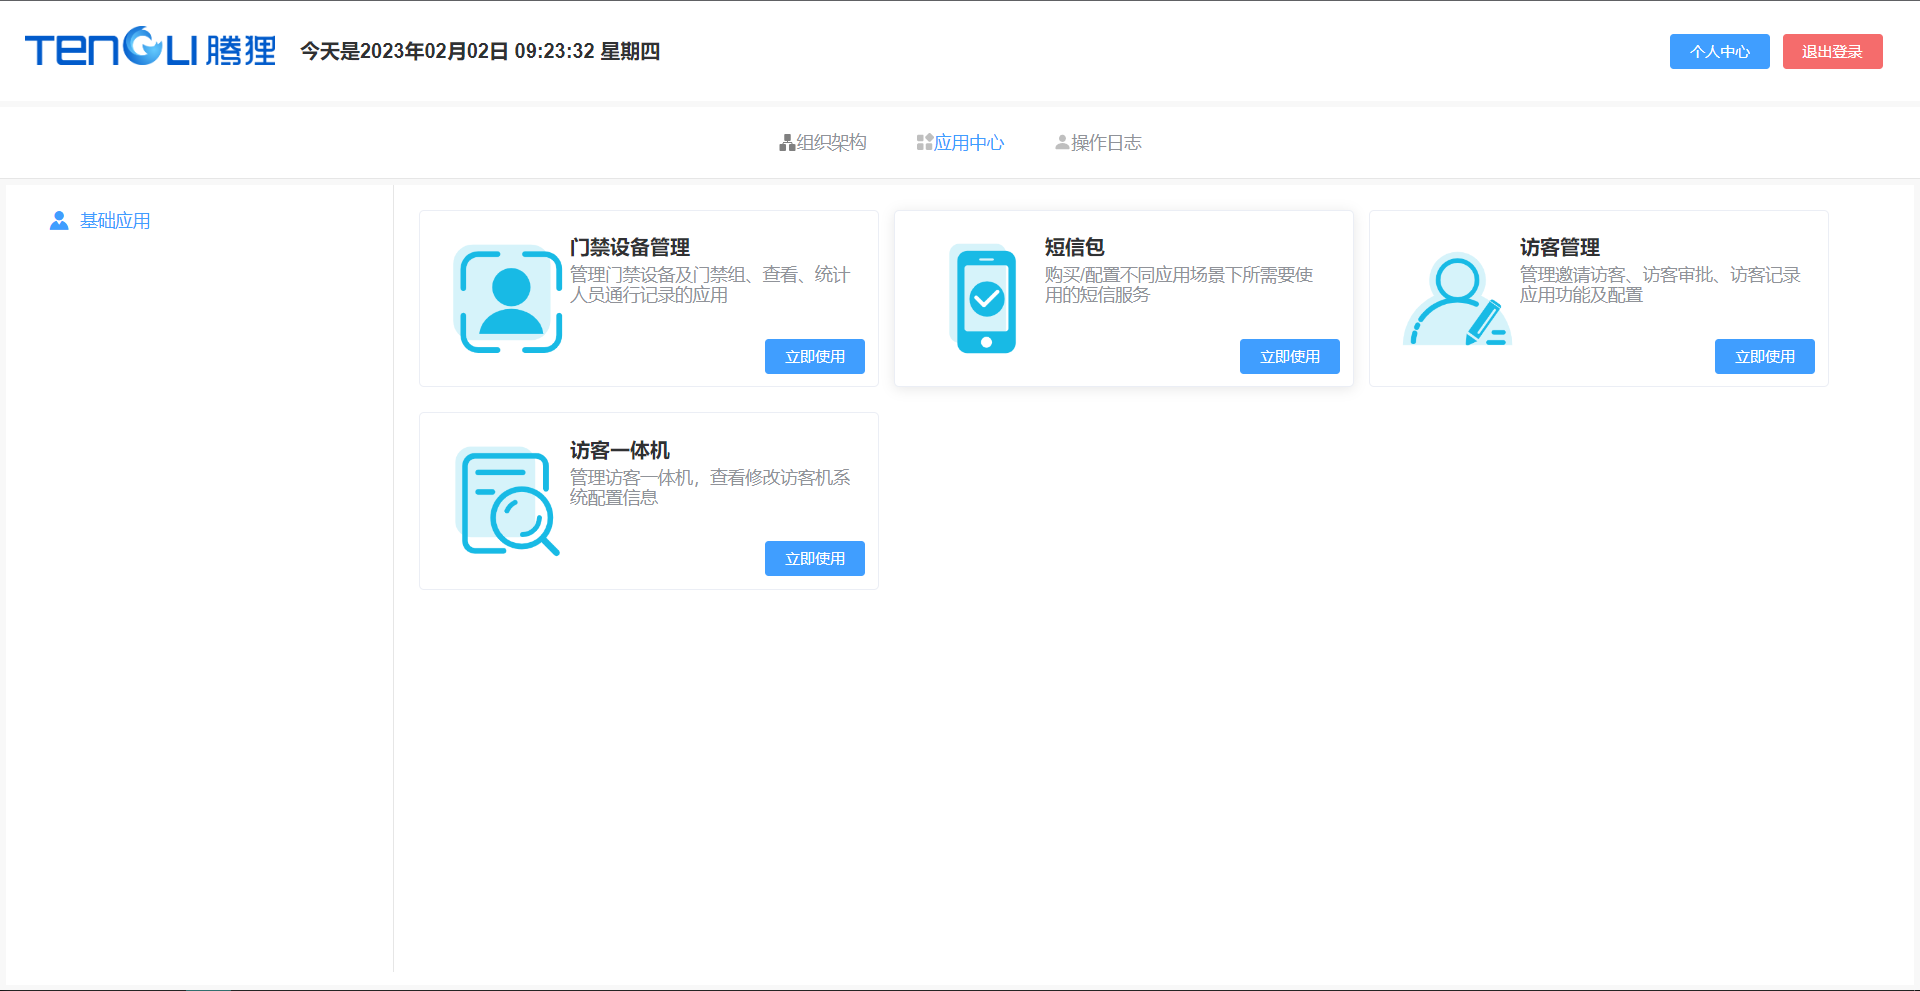The width and height of the screenshot is (1920, 991).
Task: Click the 访客管理 title
Action: (x=1560, y=247)
